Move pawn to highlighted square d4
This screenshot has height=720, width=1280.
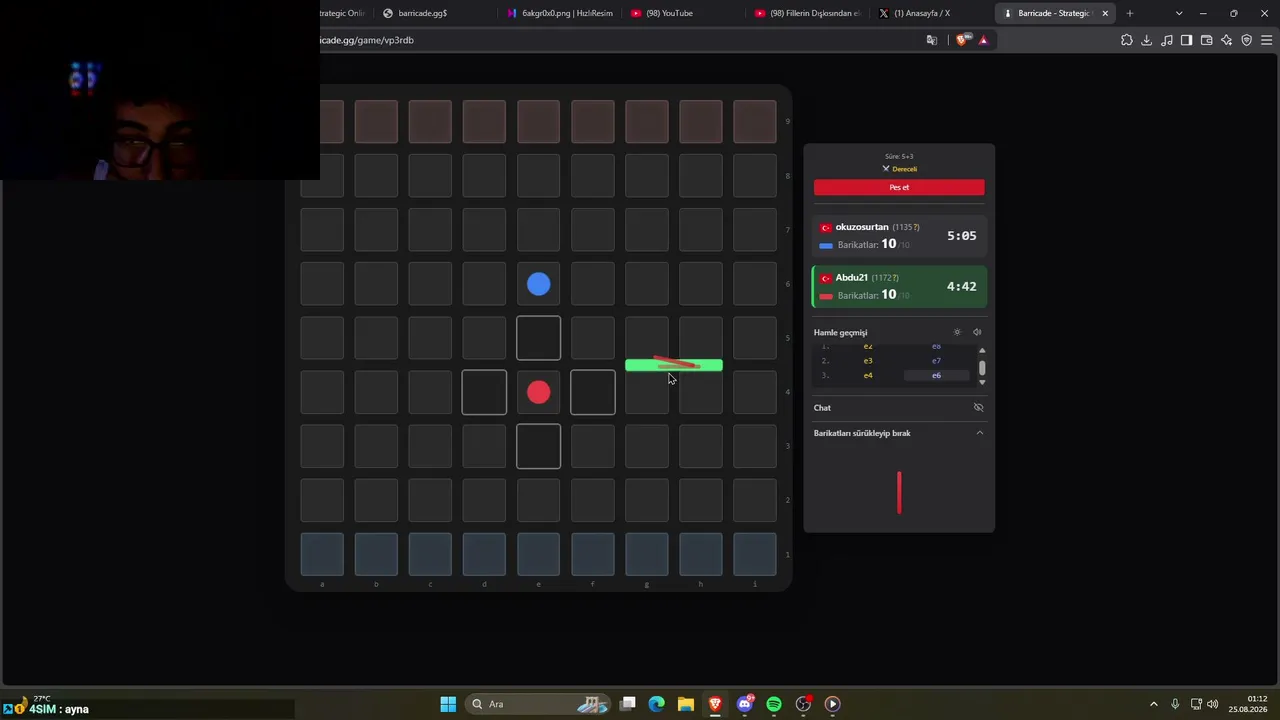pyautogui.click(x=484, y=392)
